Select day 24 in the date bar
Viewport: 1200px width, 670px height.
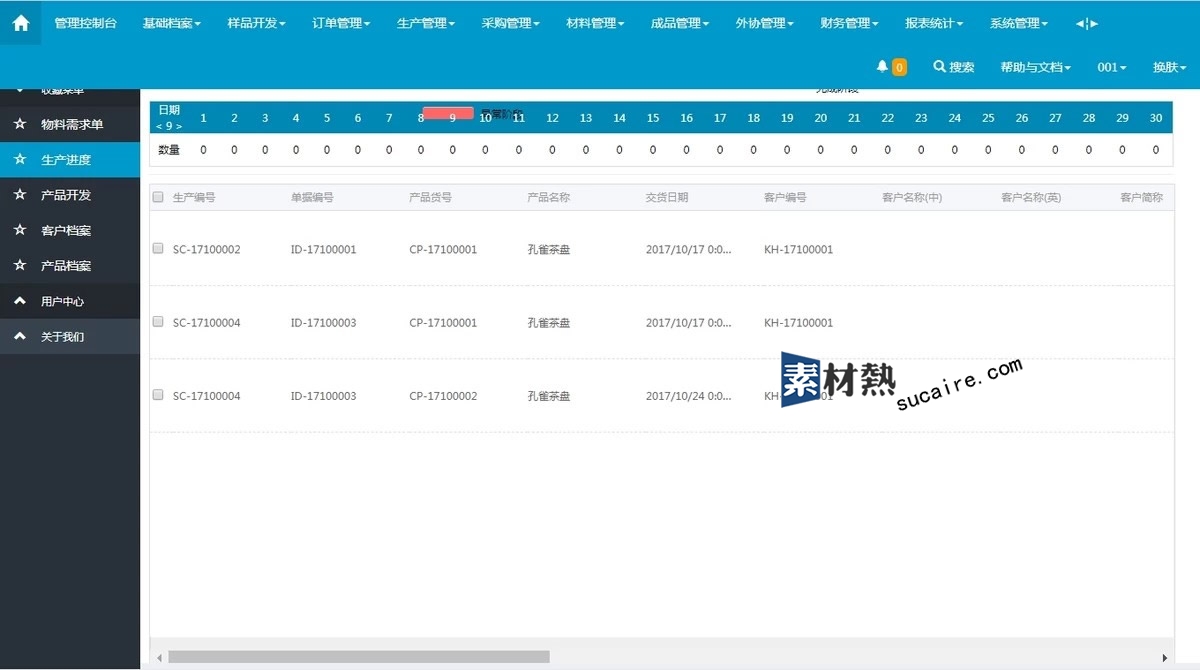point(955,118)
